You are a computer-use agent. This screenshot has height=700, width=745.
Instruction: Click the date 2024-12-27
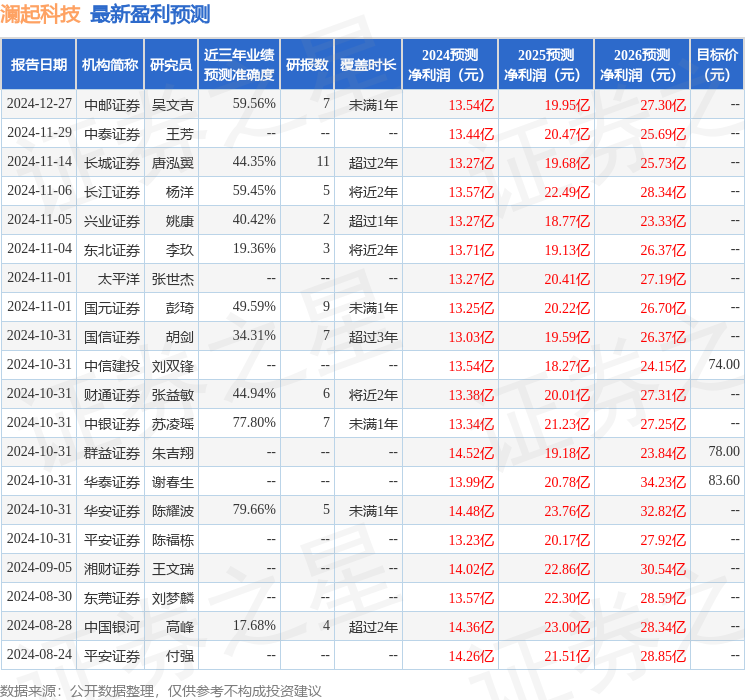(x=39, y=104)
